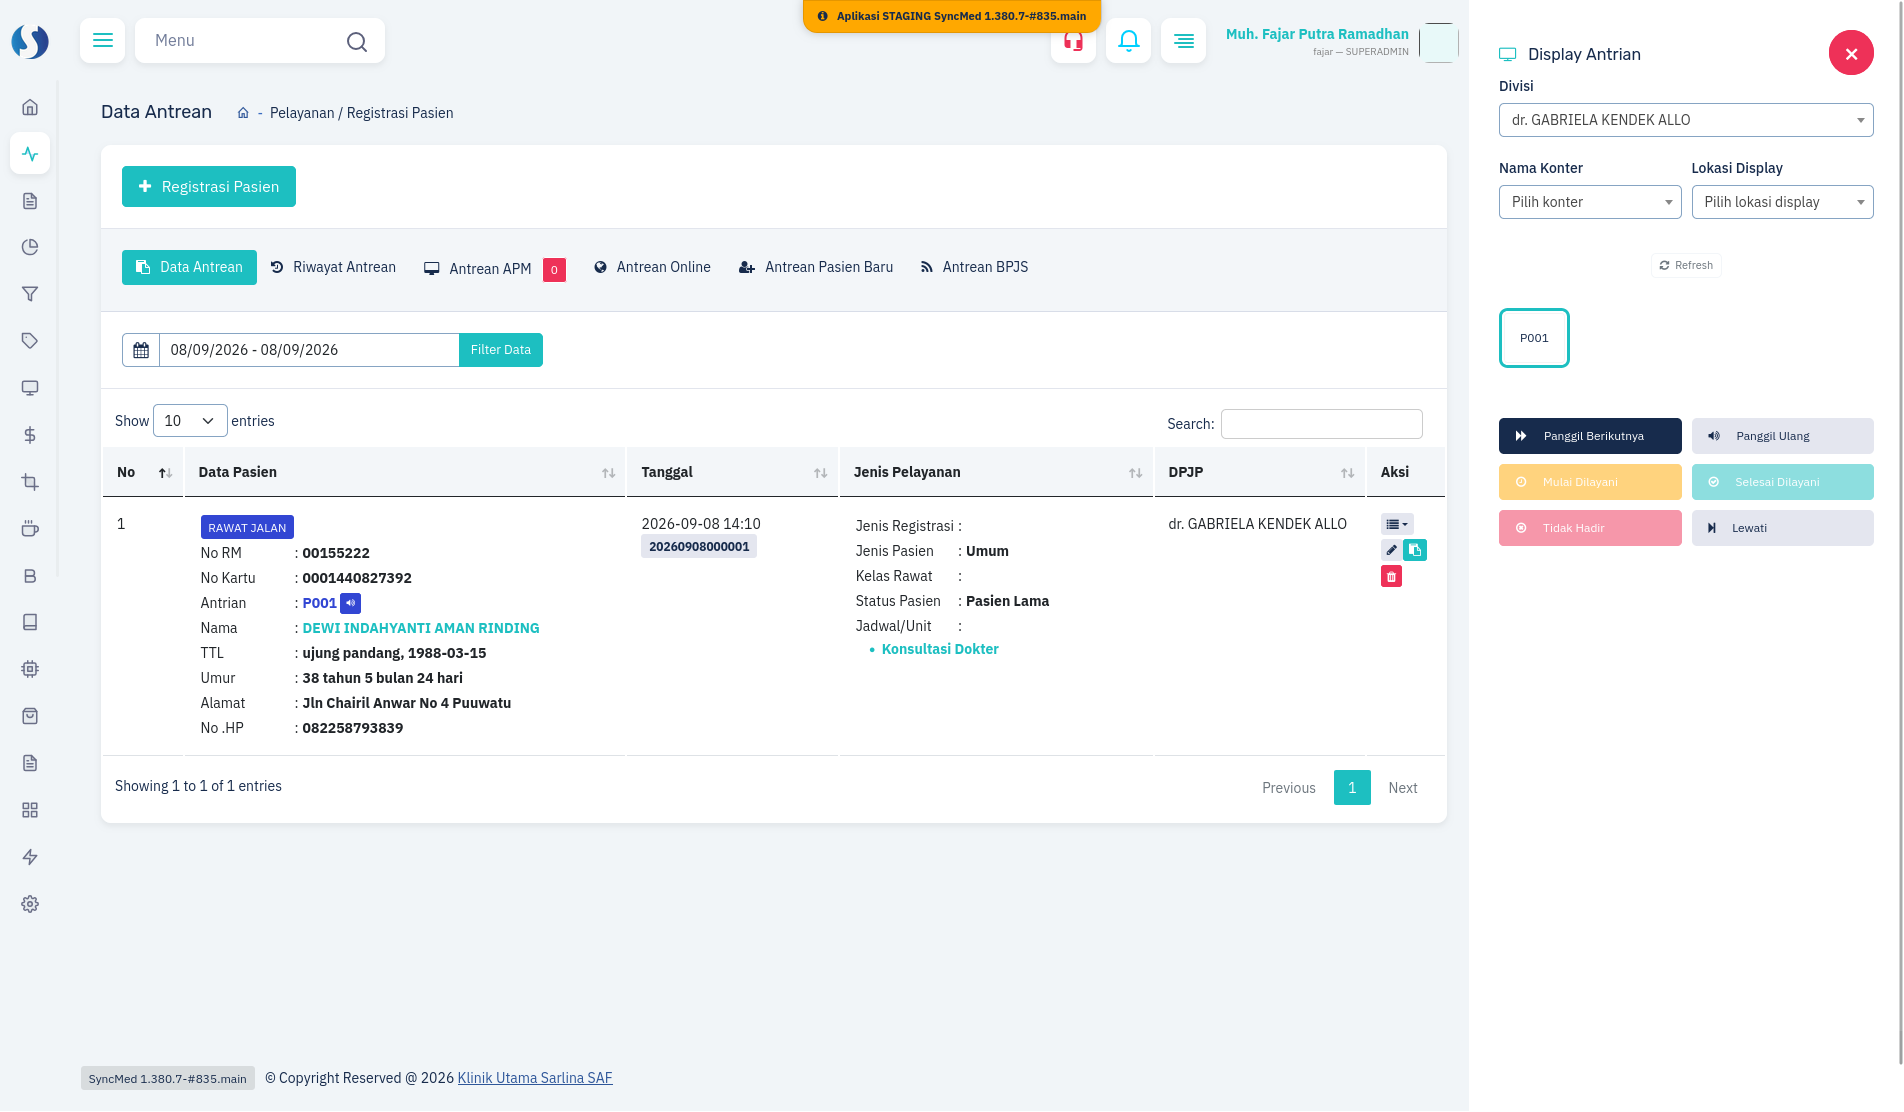Open the sidebar pie chart icon

[x=30, y=247]
